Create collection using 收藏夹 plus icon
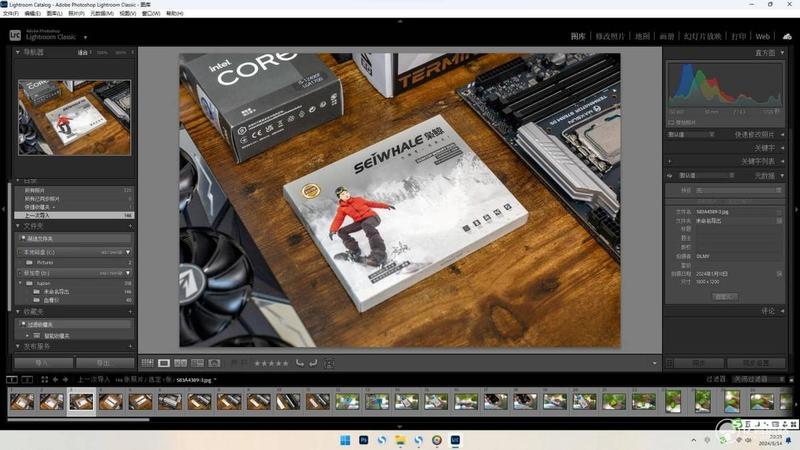Screen dimensions: 800x450 tap(130, 311)
